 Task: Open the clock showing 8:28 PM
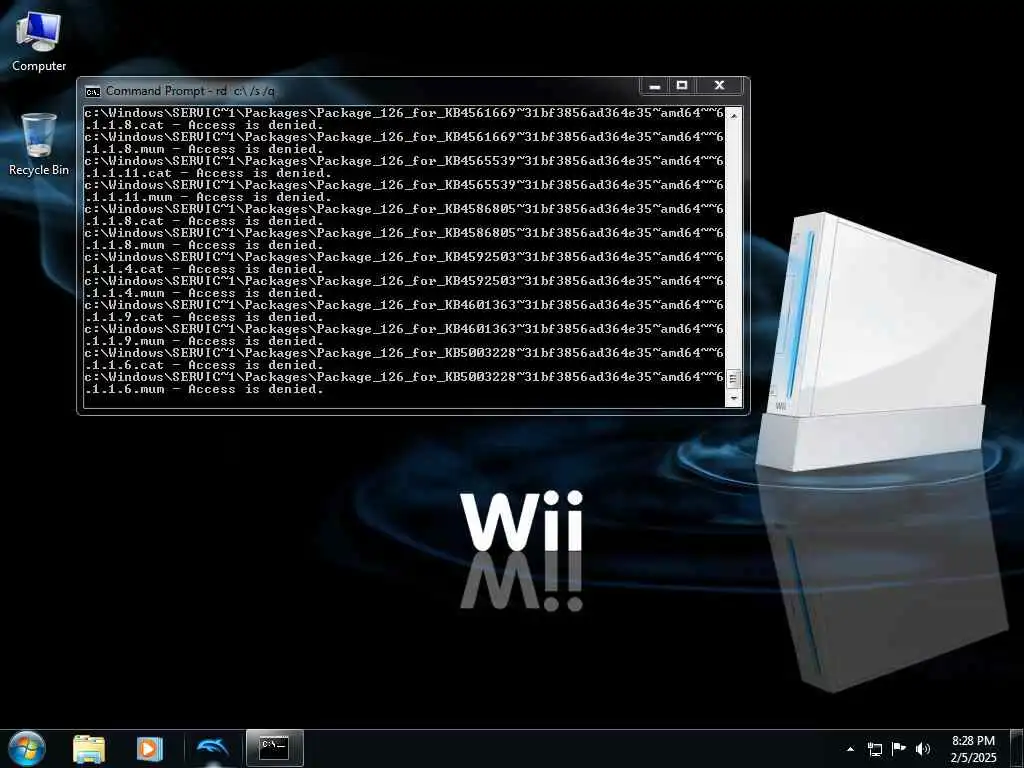point(973,741)
